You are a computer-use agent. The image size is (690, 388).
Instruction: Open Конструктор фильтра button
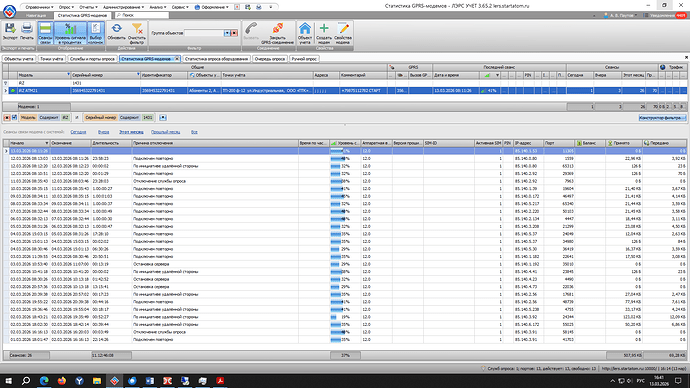click(x=662, y=118)
